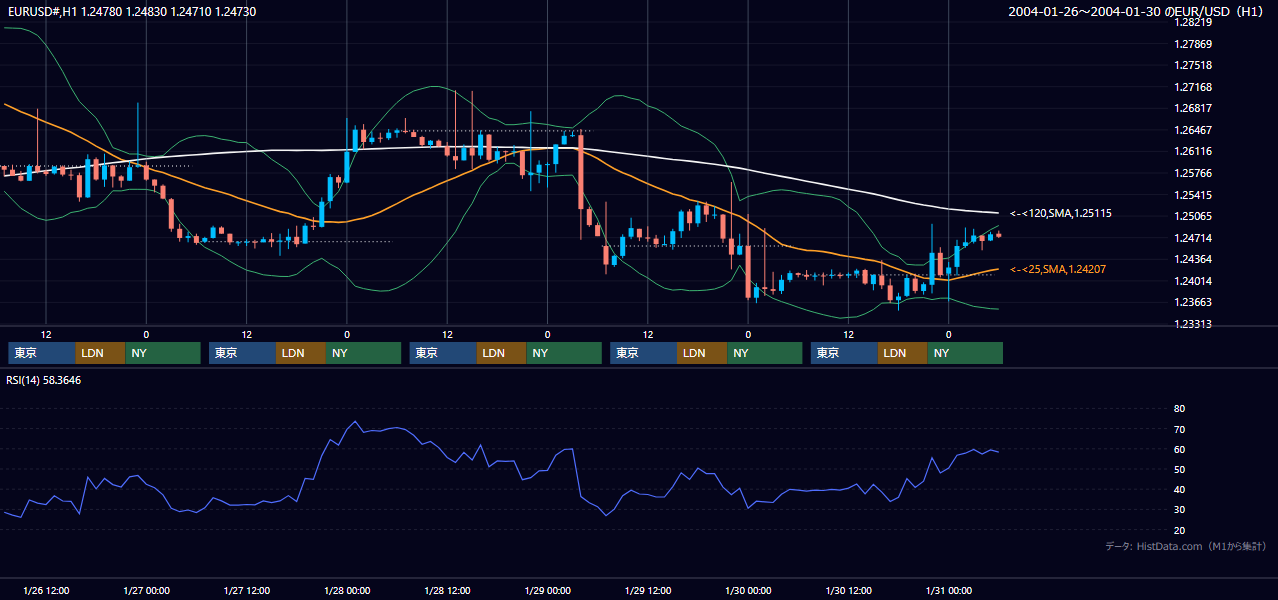Click the 1.23313 price axis label
The image size is (1278, 600).
coord(1194,324)
